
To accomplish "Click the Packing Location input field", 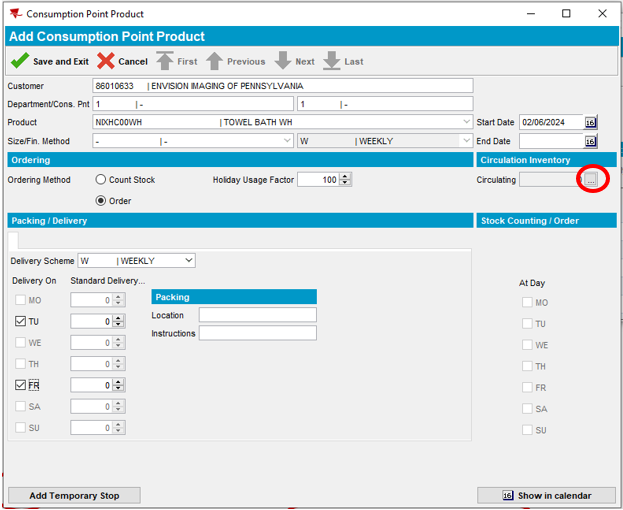I will [257, 315].
